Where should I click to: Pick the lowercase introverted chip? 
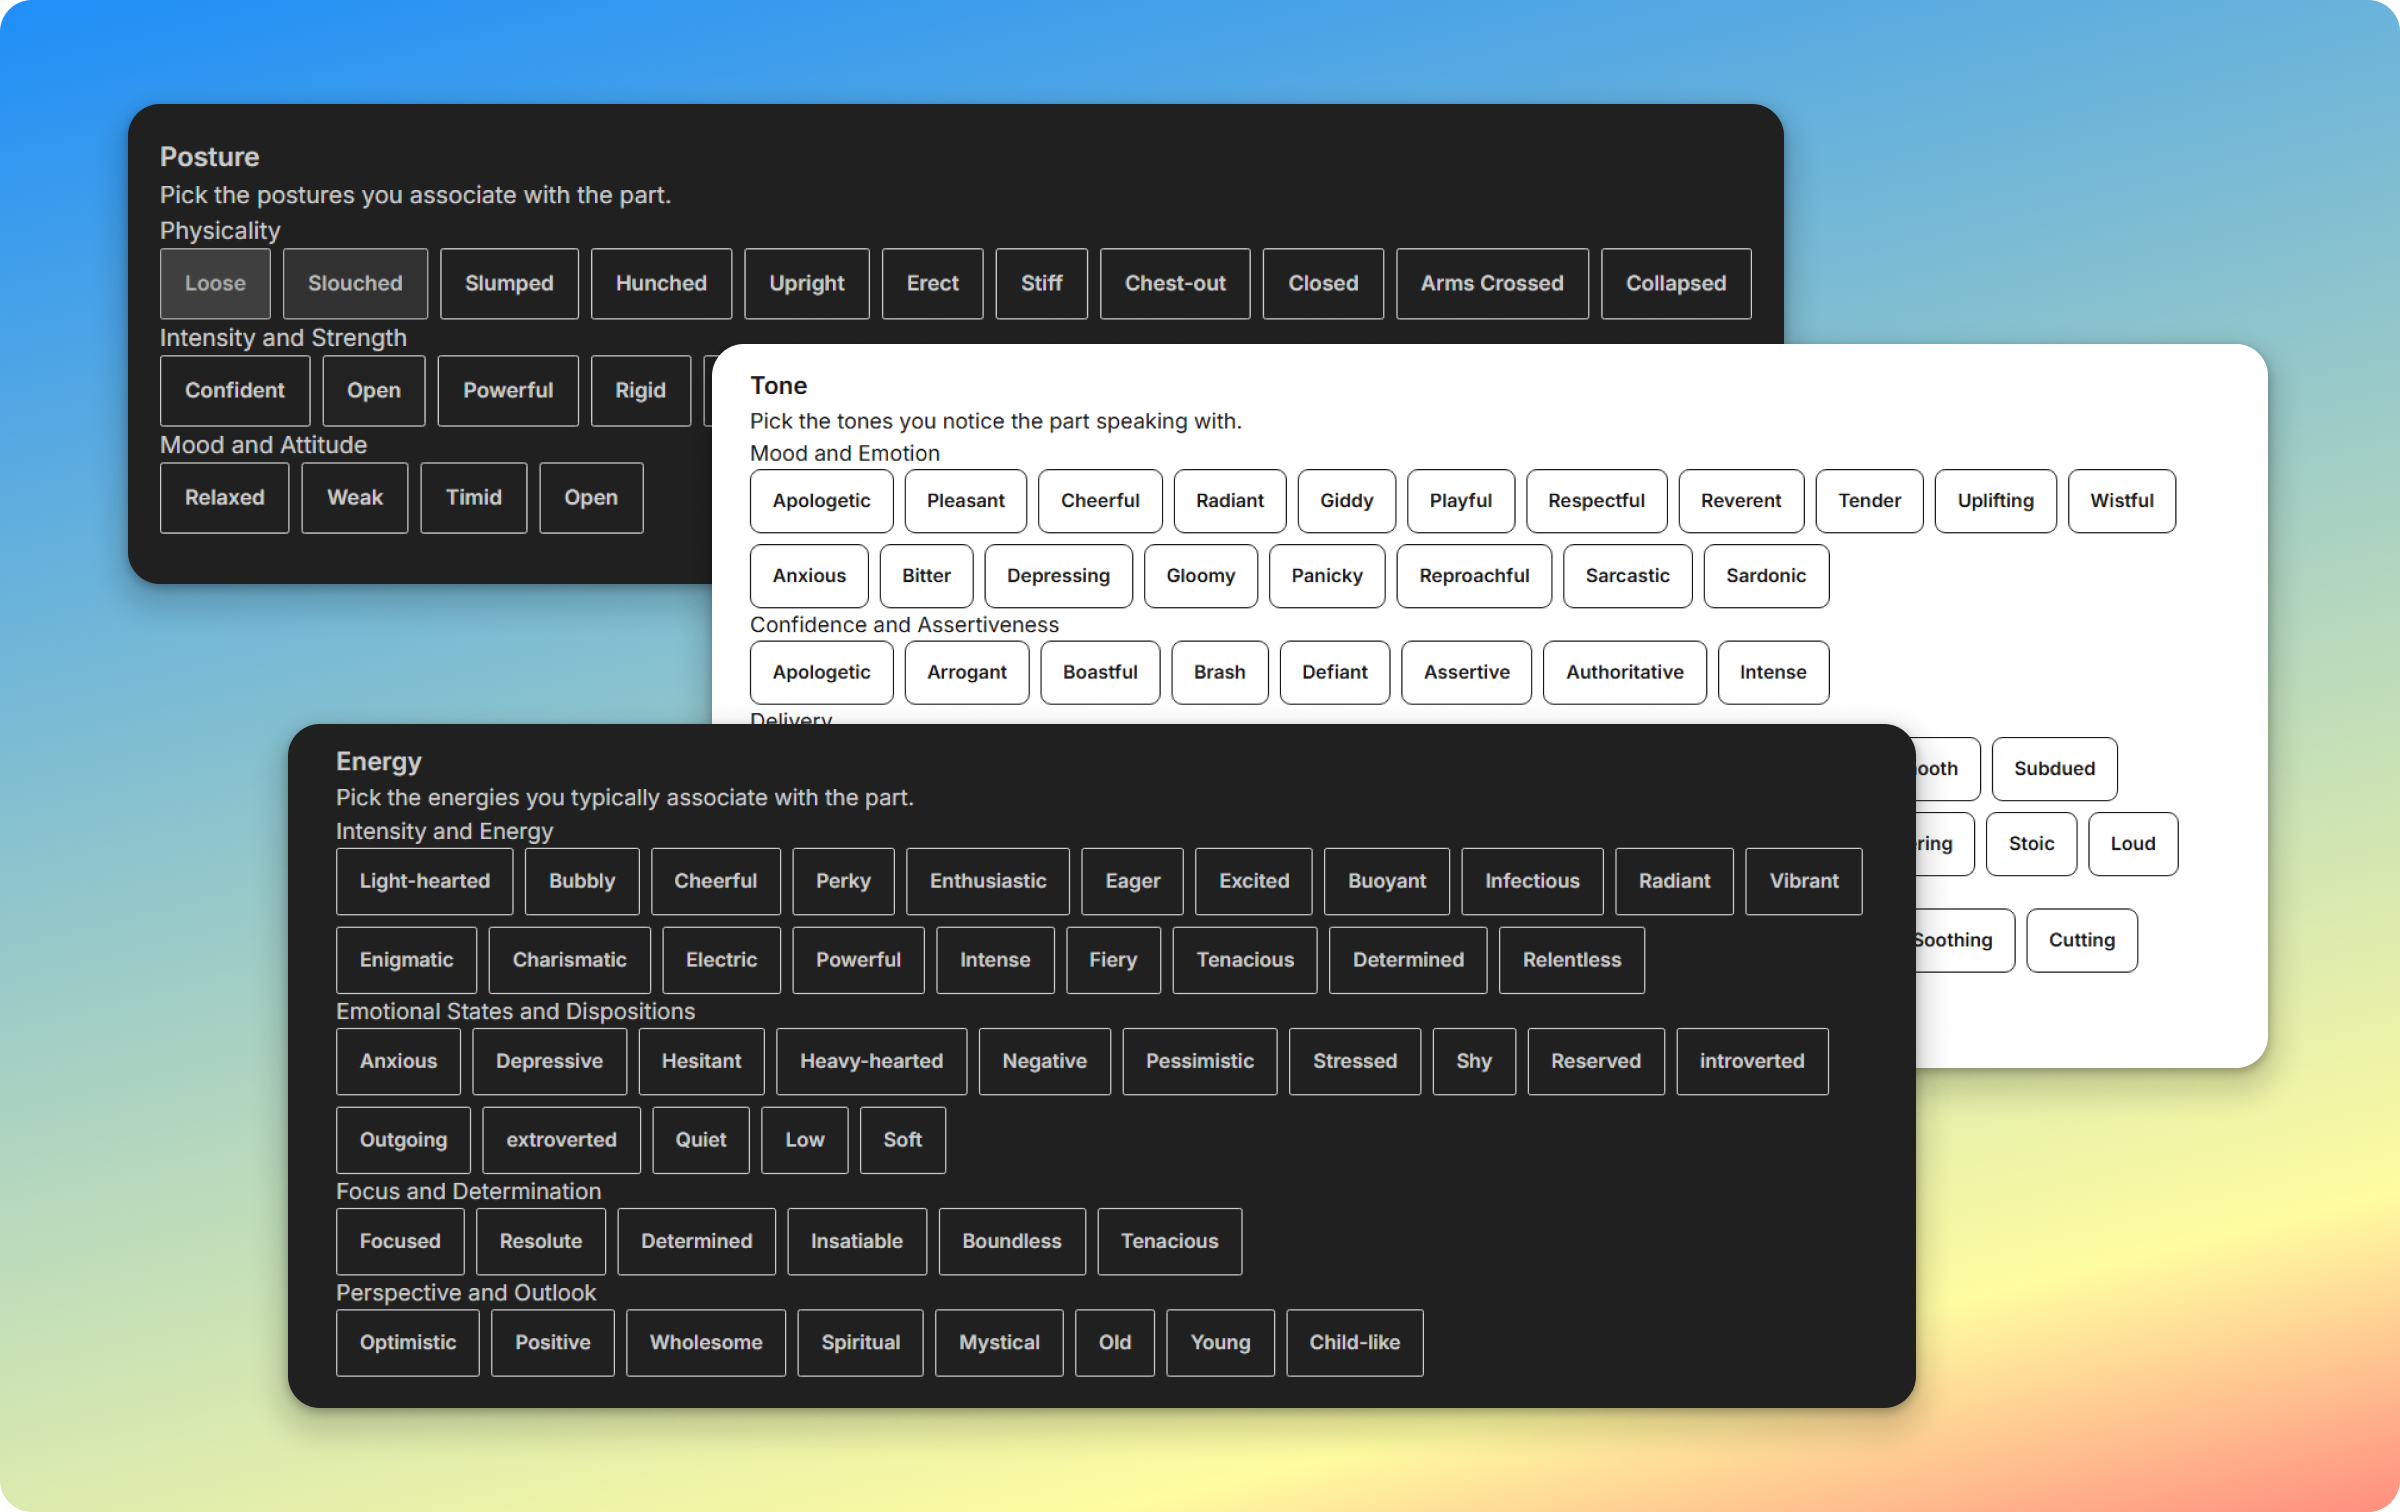click(x=1751, y=1061)
